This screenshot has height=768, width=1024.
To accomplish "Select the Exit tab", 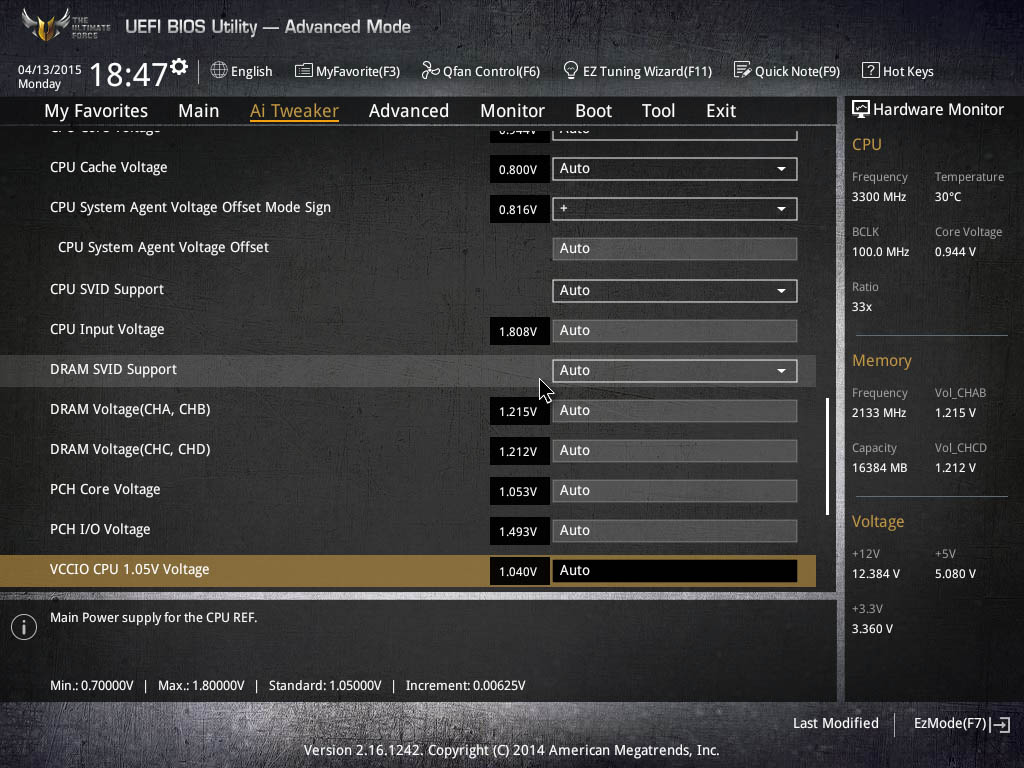I will coord(721,111).
